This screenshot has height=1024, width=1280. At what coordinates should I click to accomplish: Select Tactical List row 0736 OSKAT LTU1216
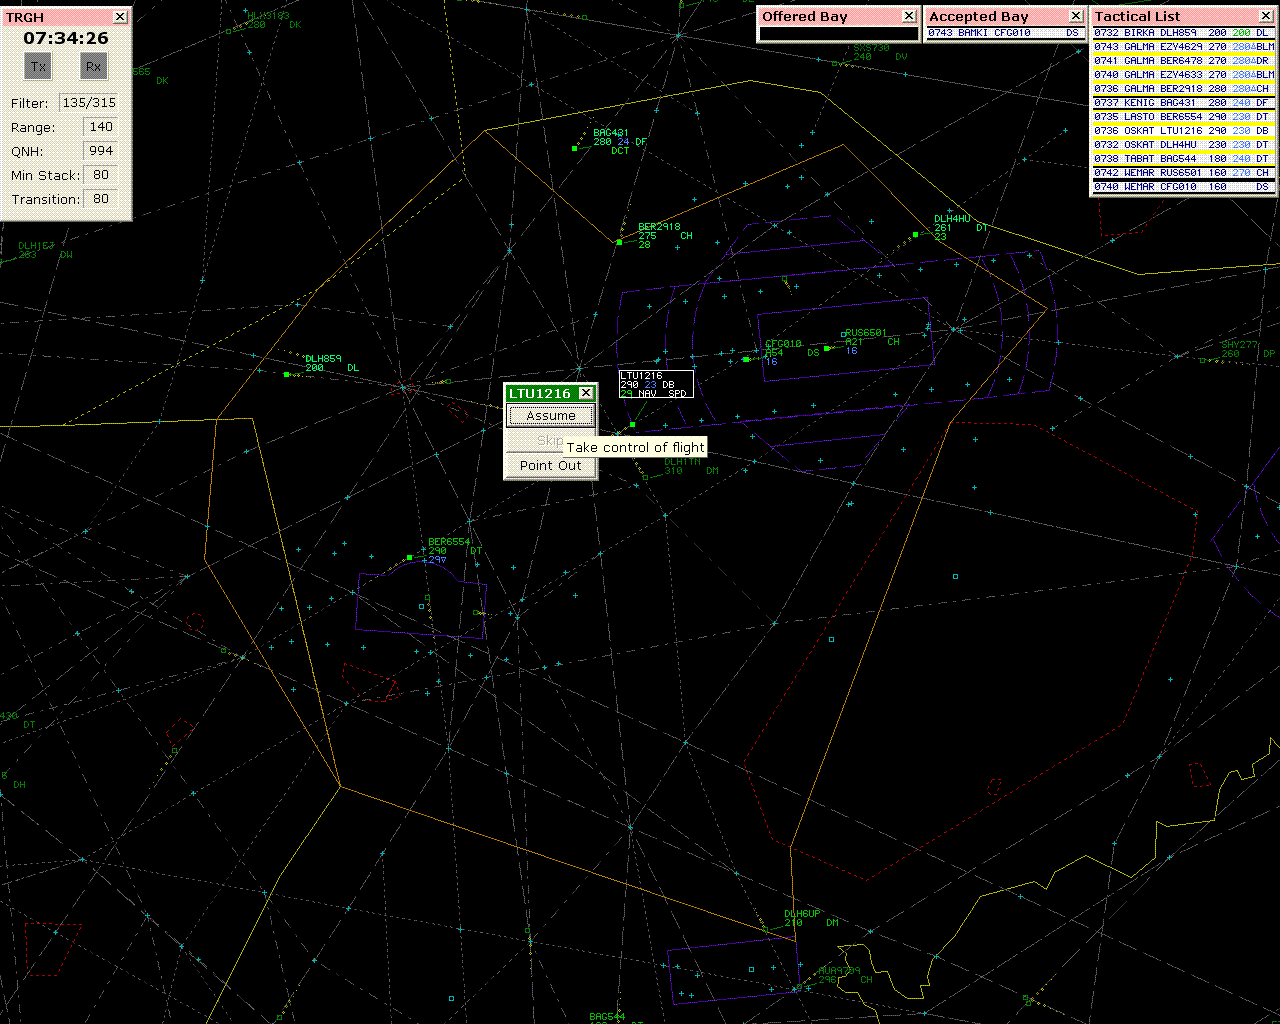tap(1184, 131)
